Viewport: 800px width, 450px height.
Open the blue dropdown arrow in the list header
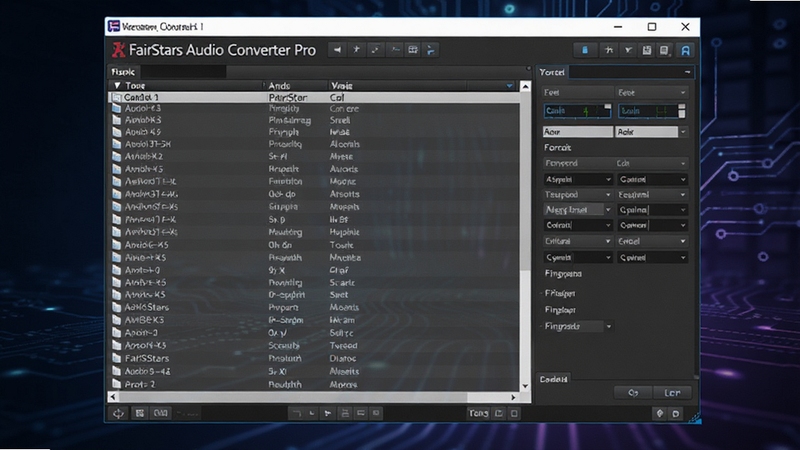[x=509, y=86]
